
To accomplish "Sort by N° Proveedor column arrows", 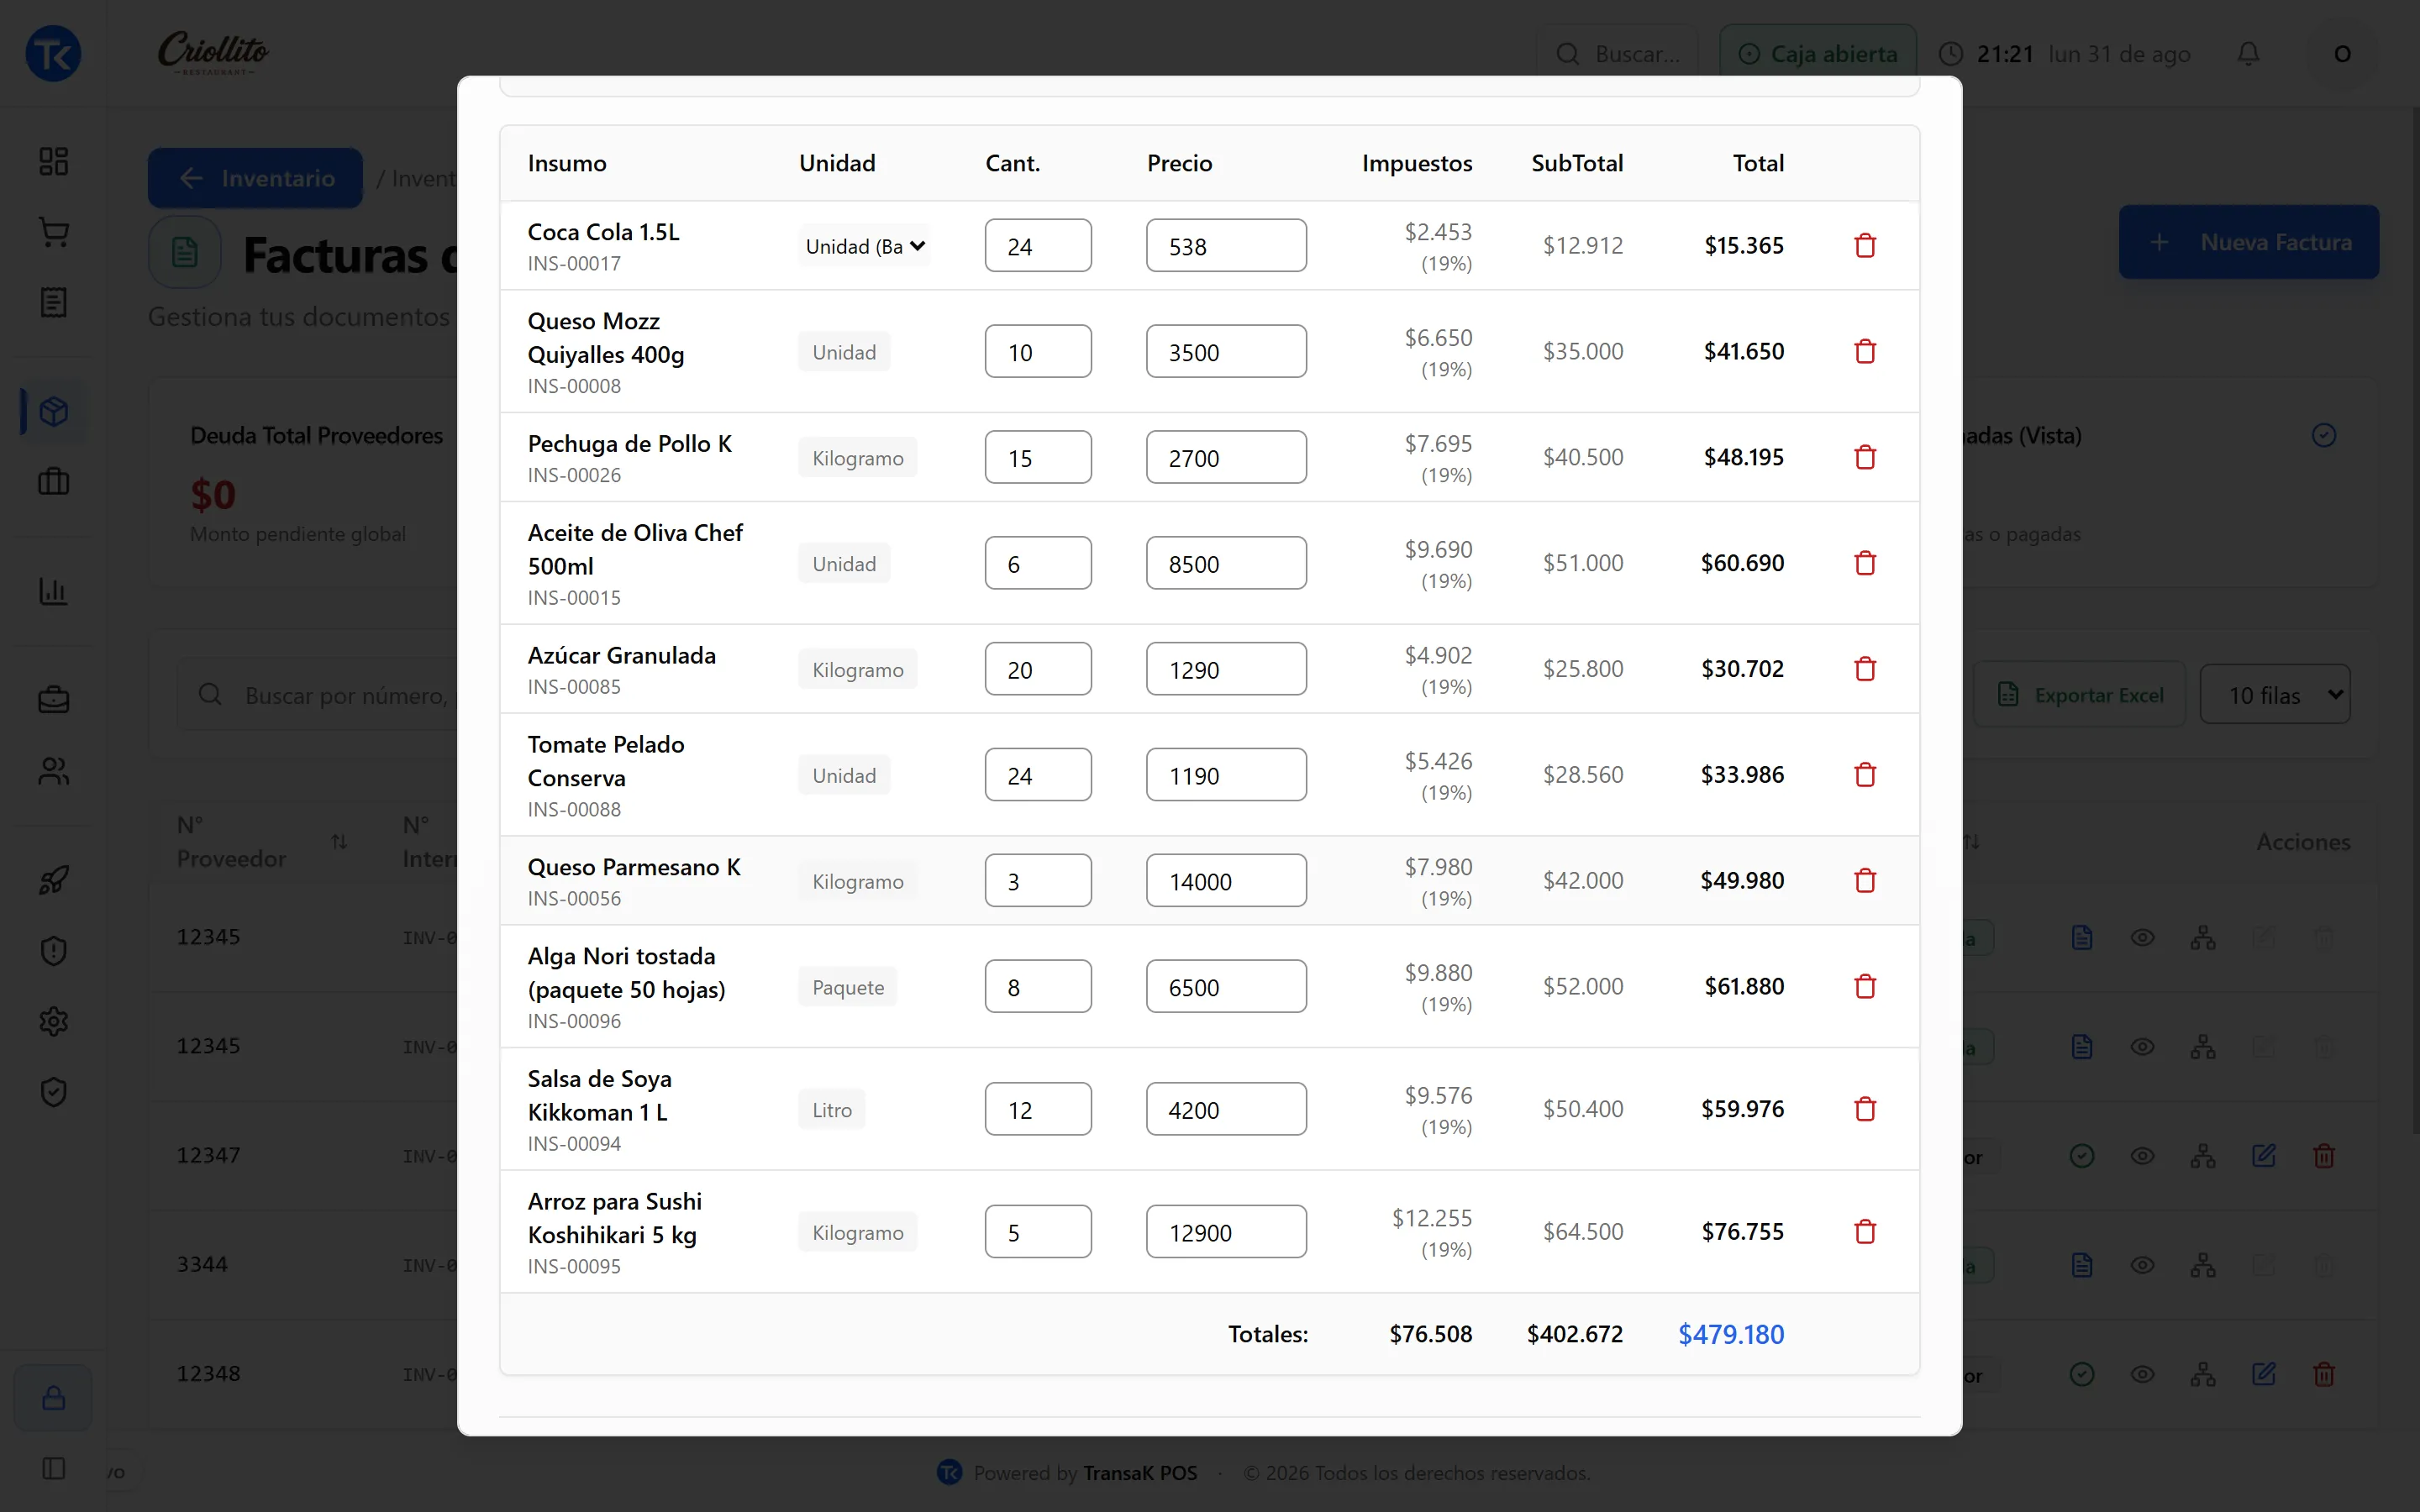I will pos(339,842).
